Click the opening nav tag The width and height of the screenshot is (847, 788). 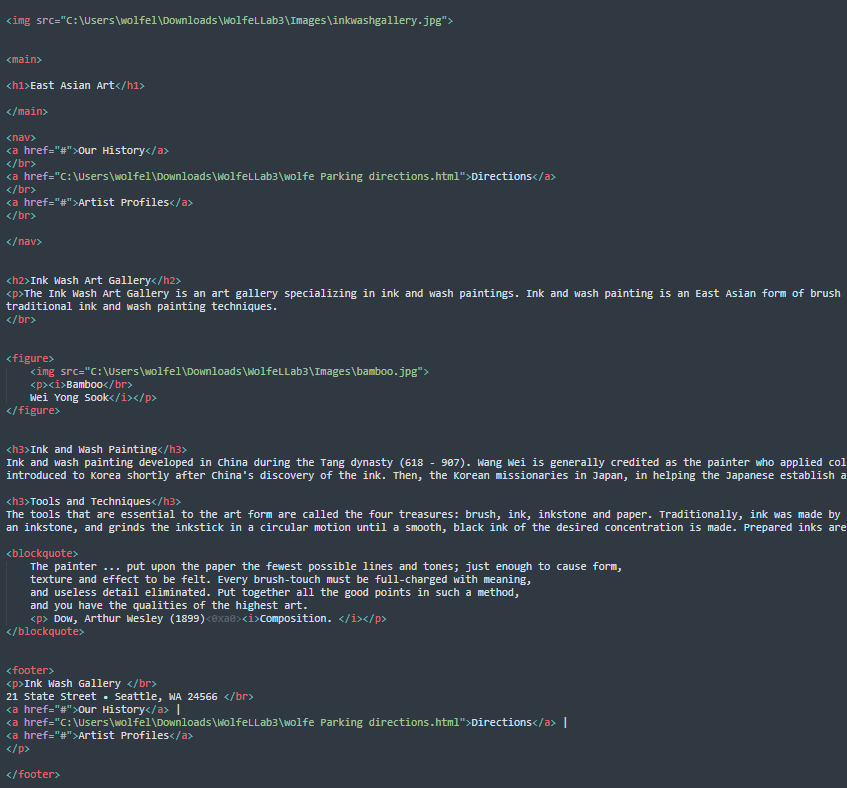pos(21,138)
